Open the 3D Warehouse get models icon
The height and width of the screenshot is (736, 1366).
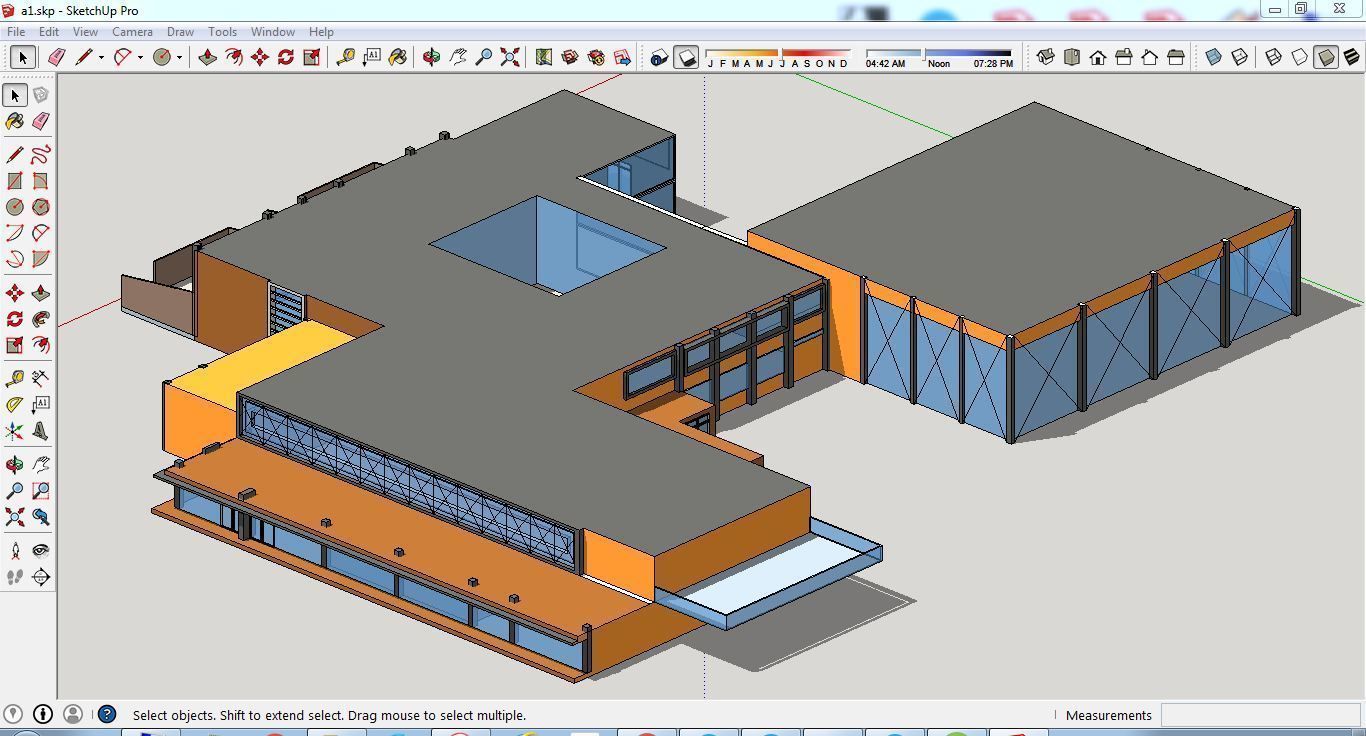click(570, 57)
